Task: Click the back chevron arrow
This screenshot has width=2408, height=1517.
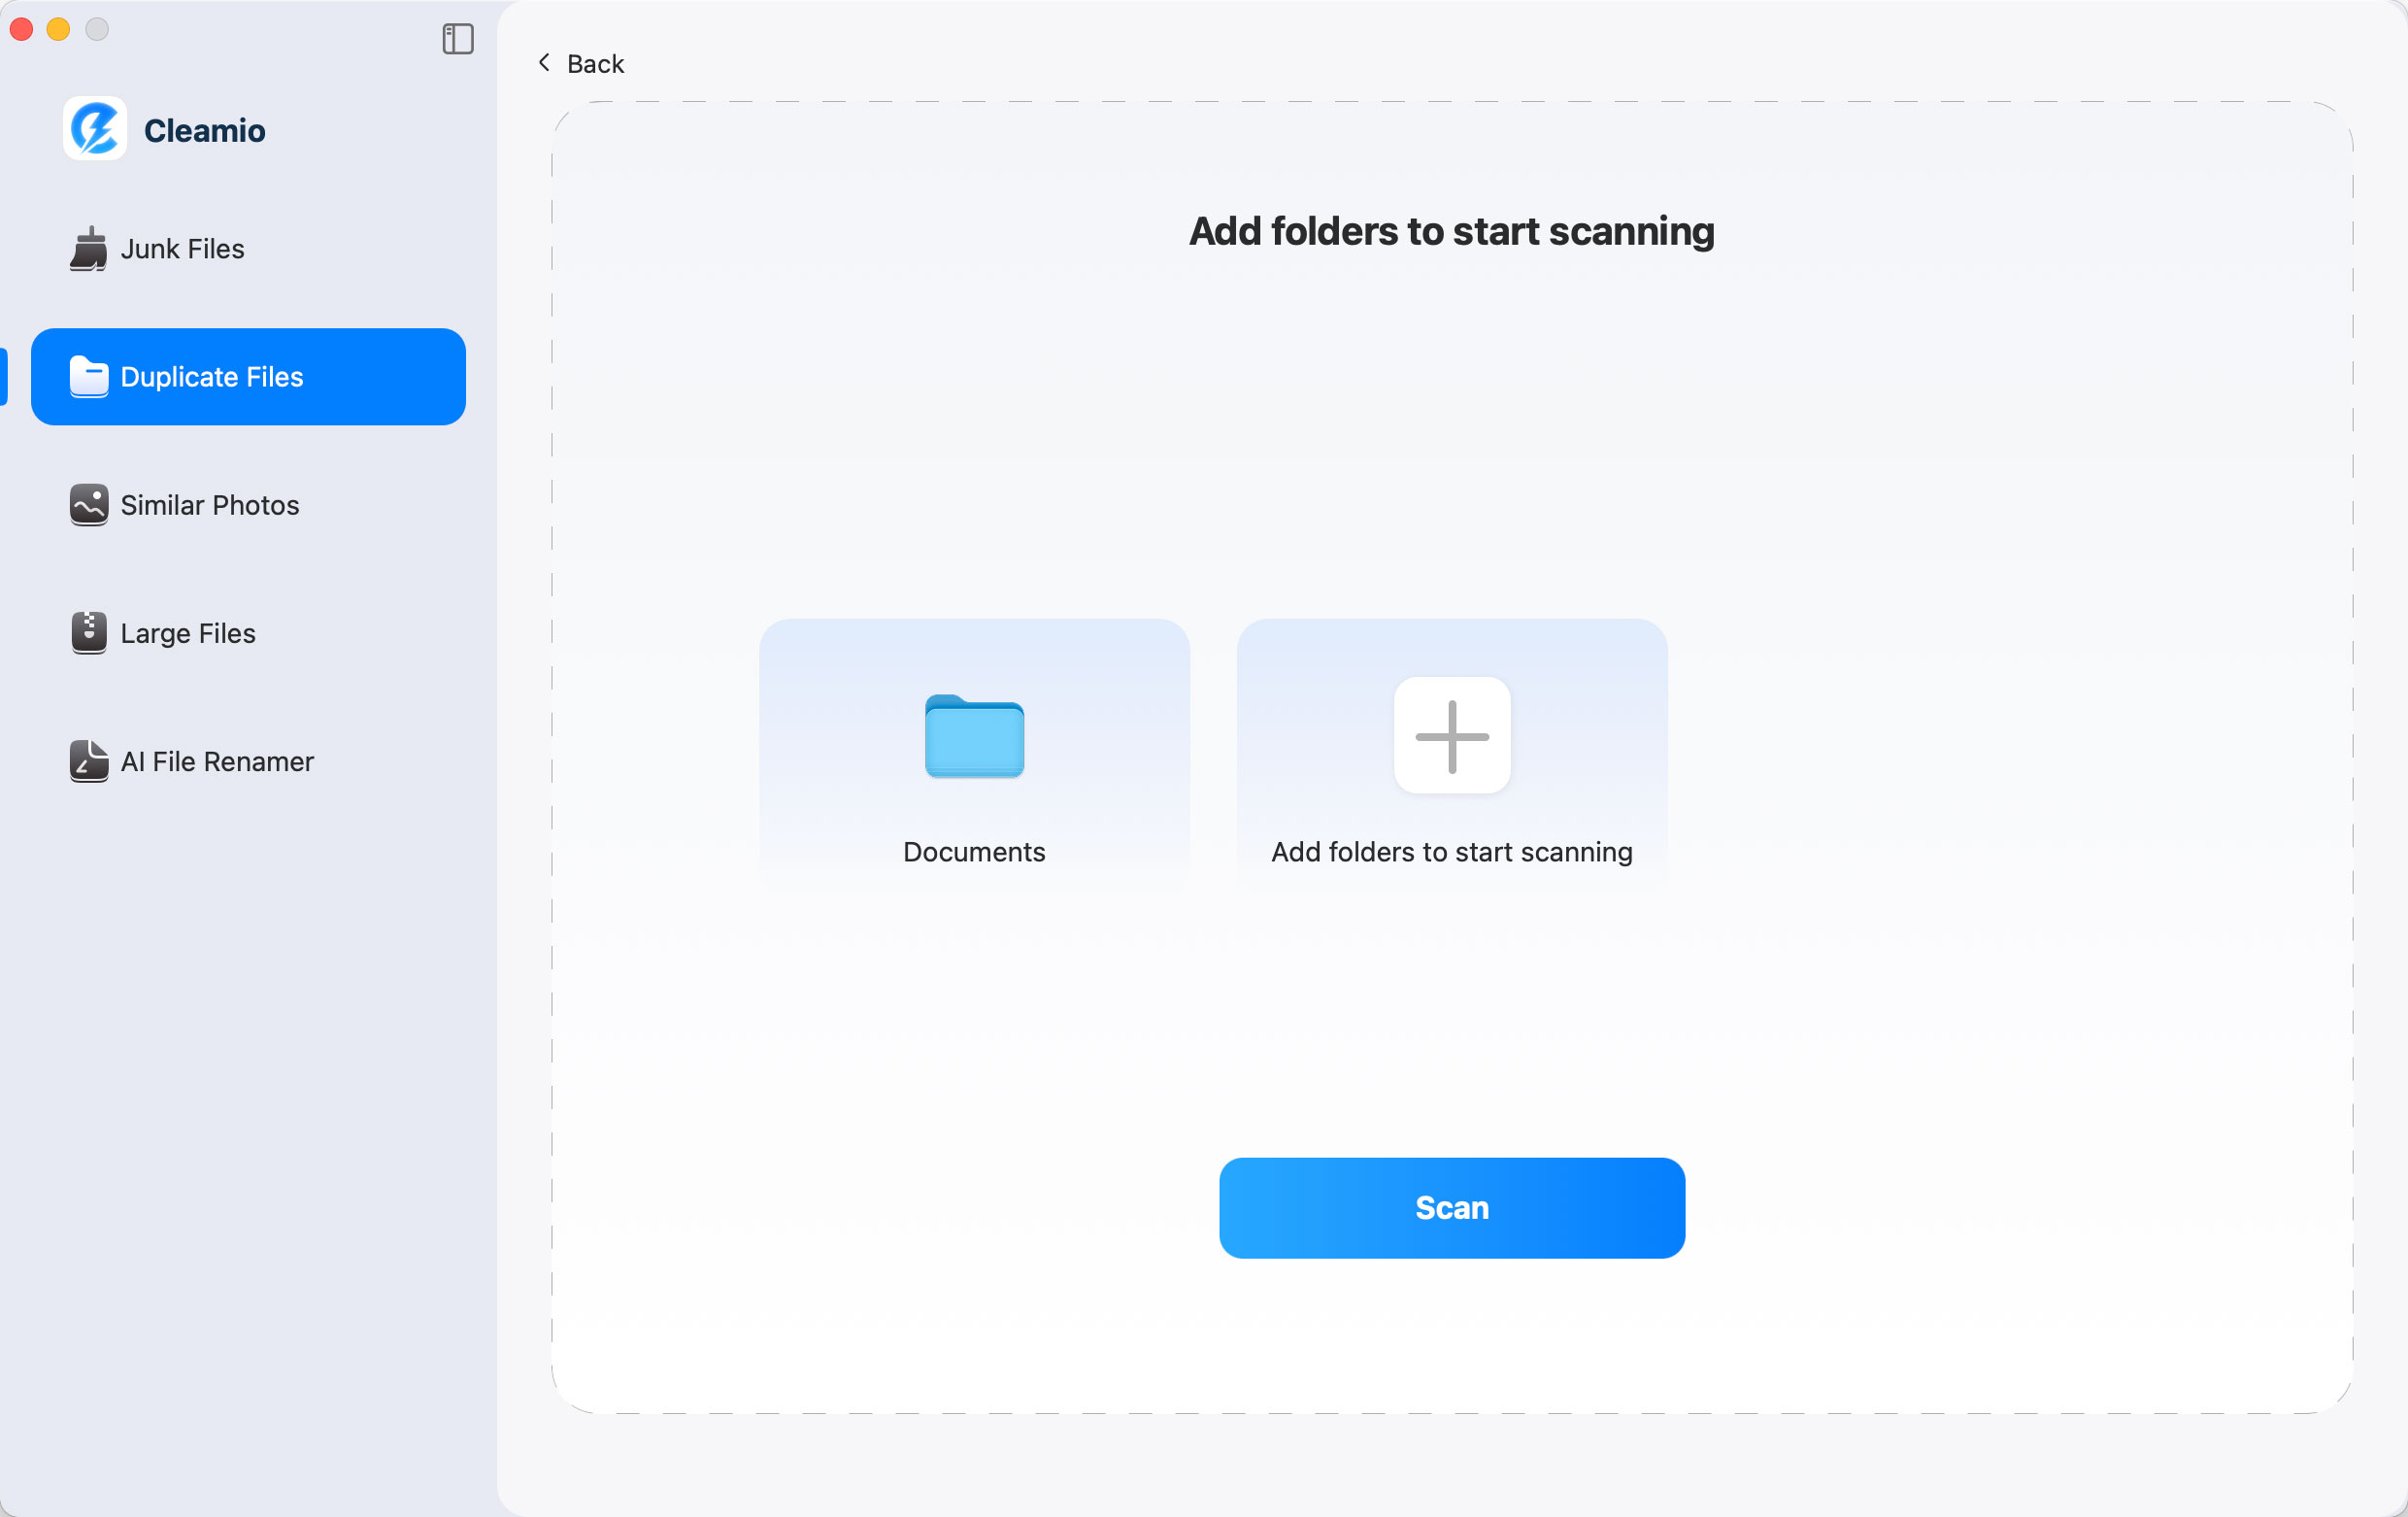Action: pos(543,62)
